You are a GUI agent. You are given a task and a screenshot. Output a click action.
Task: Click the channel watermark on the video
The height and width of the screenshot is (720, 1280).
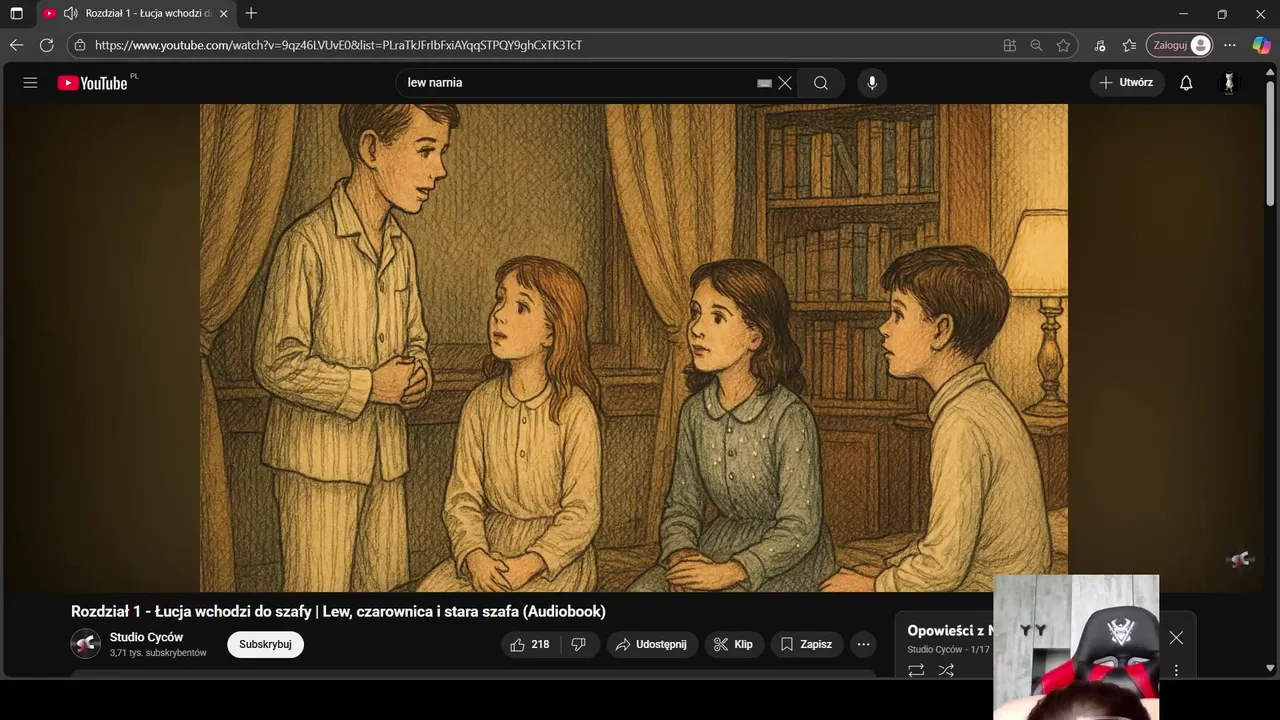(1240, 560)
